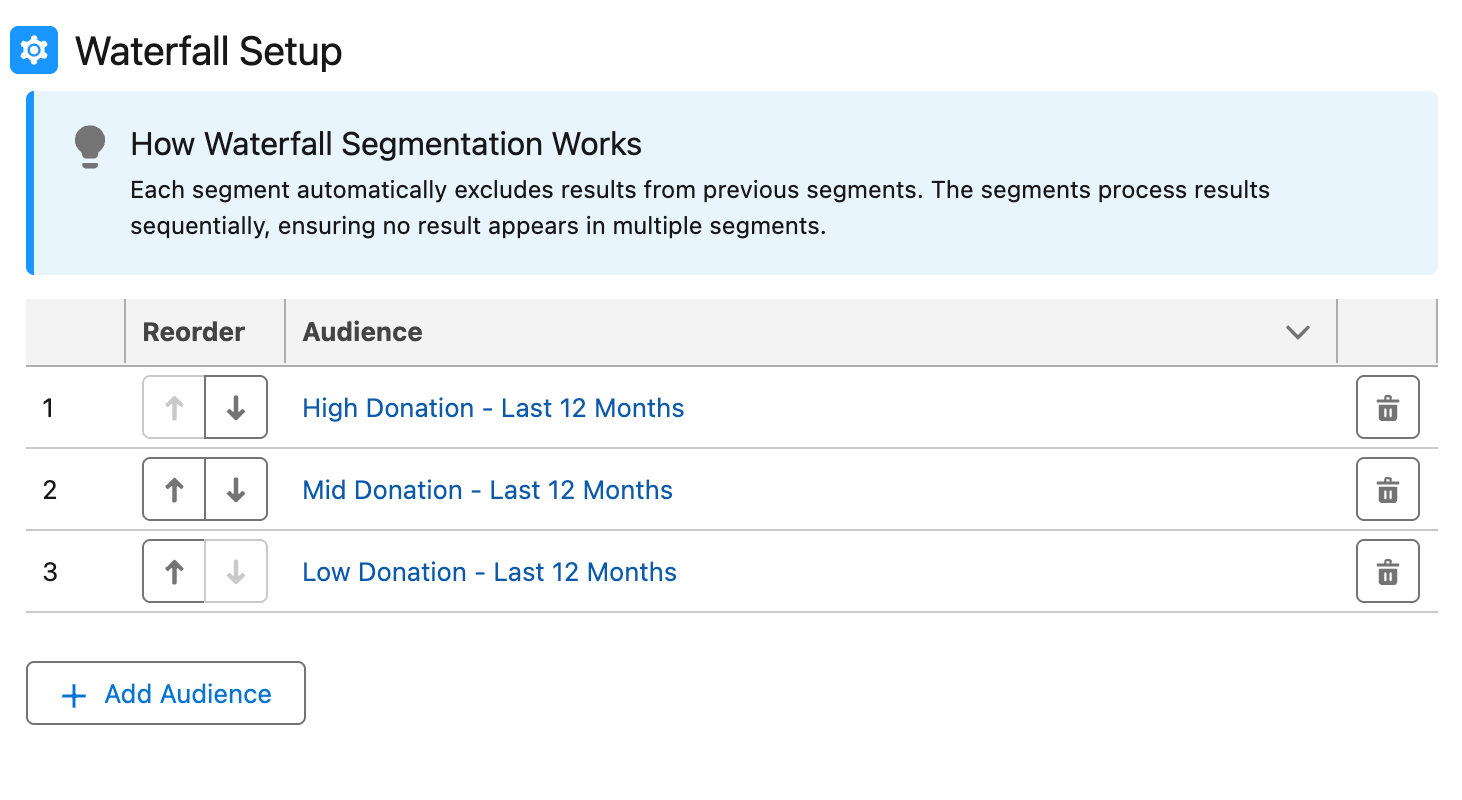Image resolution: width=1462 pixels, height=800 pixels.
Task: Click the Audience column header
Action: pos(363,332)
